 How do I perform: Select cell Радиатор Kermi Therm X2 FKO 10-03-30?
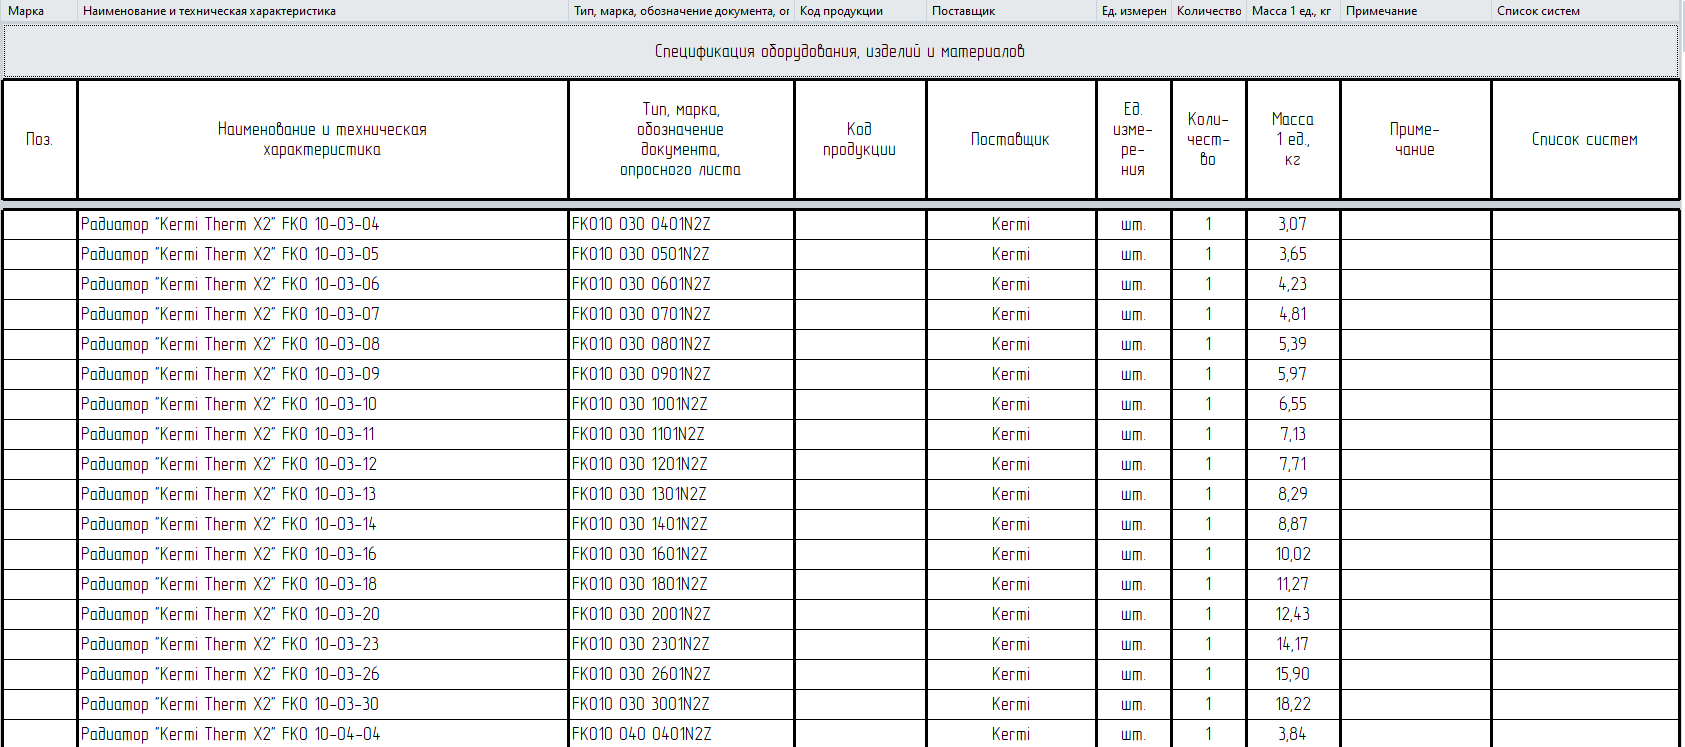click(323, 704)
